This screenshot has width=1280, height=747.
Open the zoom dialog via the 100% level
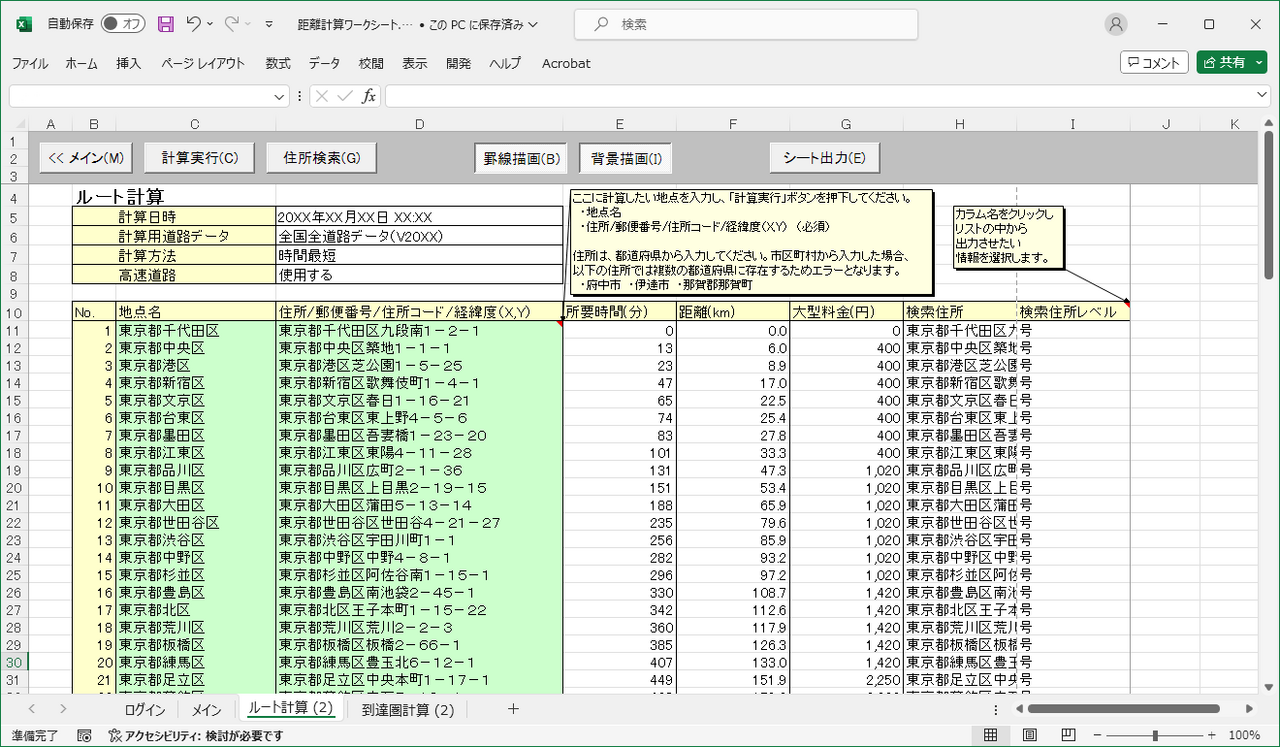1244,735
